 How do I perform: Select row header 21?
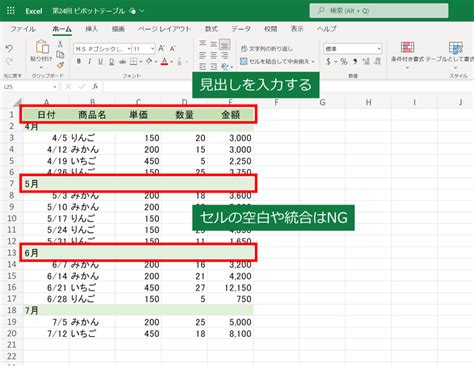tap(12, 345)
